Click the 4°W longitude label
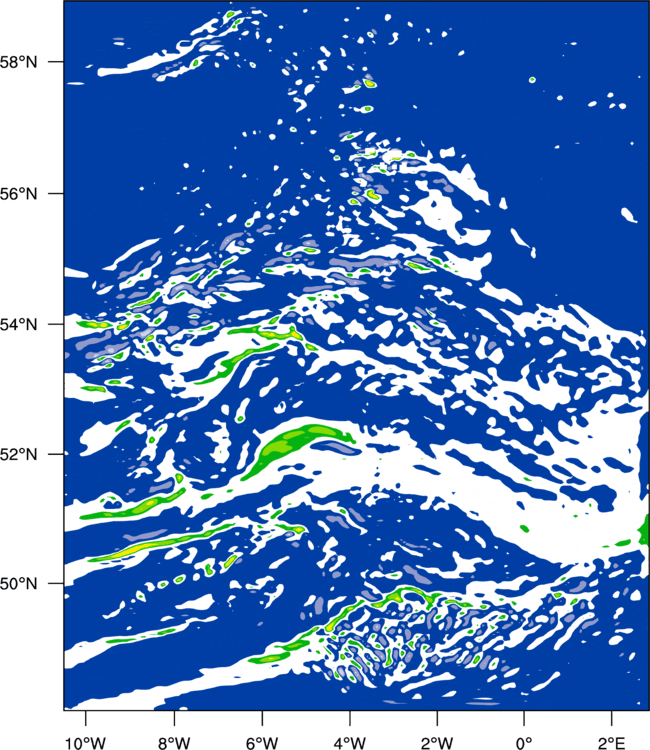650x750 pixels. 350,743
